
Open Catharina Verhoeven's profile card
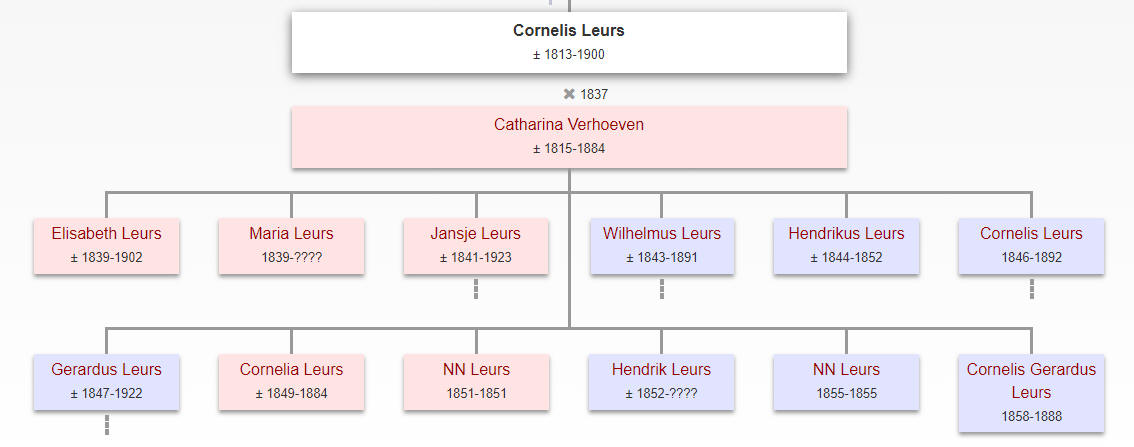tap(569, 137)
